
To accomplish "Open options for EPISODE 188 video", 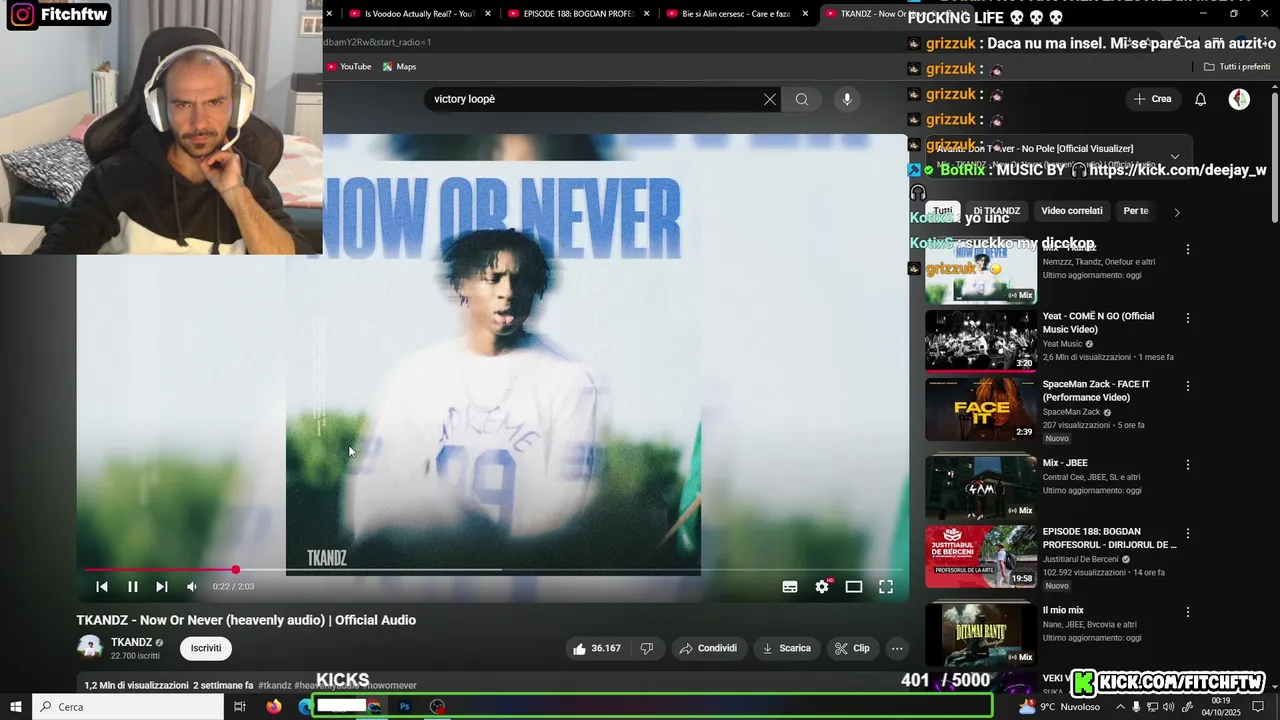I will 1188,534.
